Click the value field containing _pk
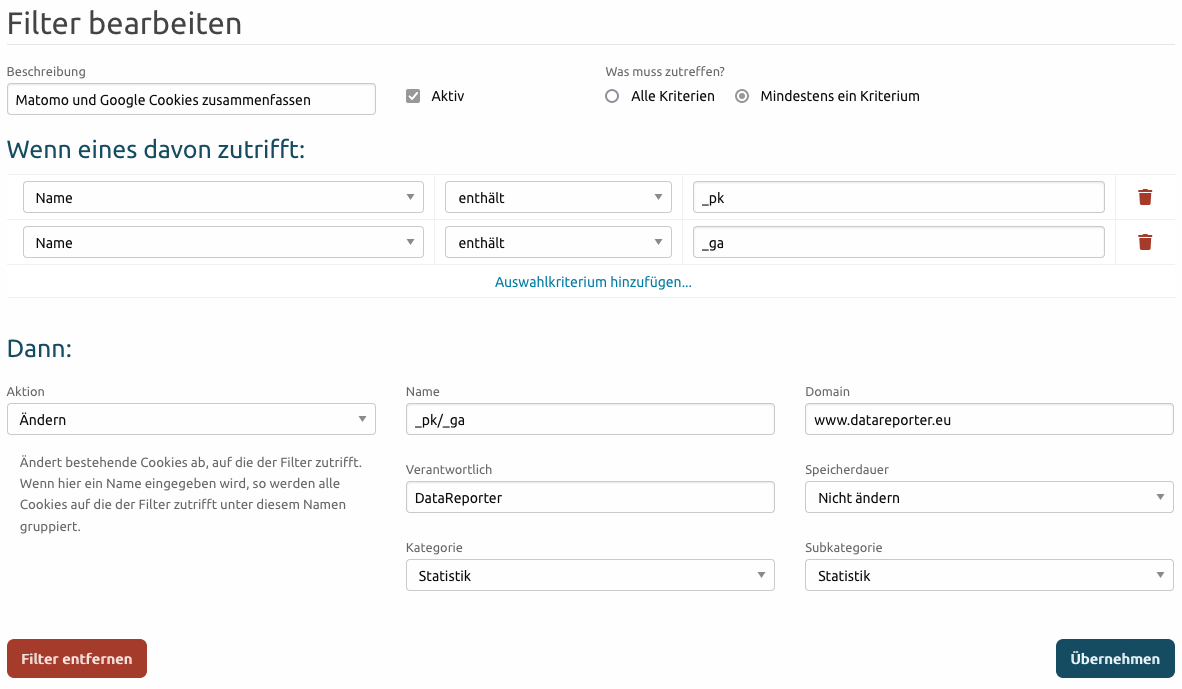Image resolution: width=1182 pixels, height=689 pixels. click(x=899, y=198)
